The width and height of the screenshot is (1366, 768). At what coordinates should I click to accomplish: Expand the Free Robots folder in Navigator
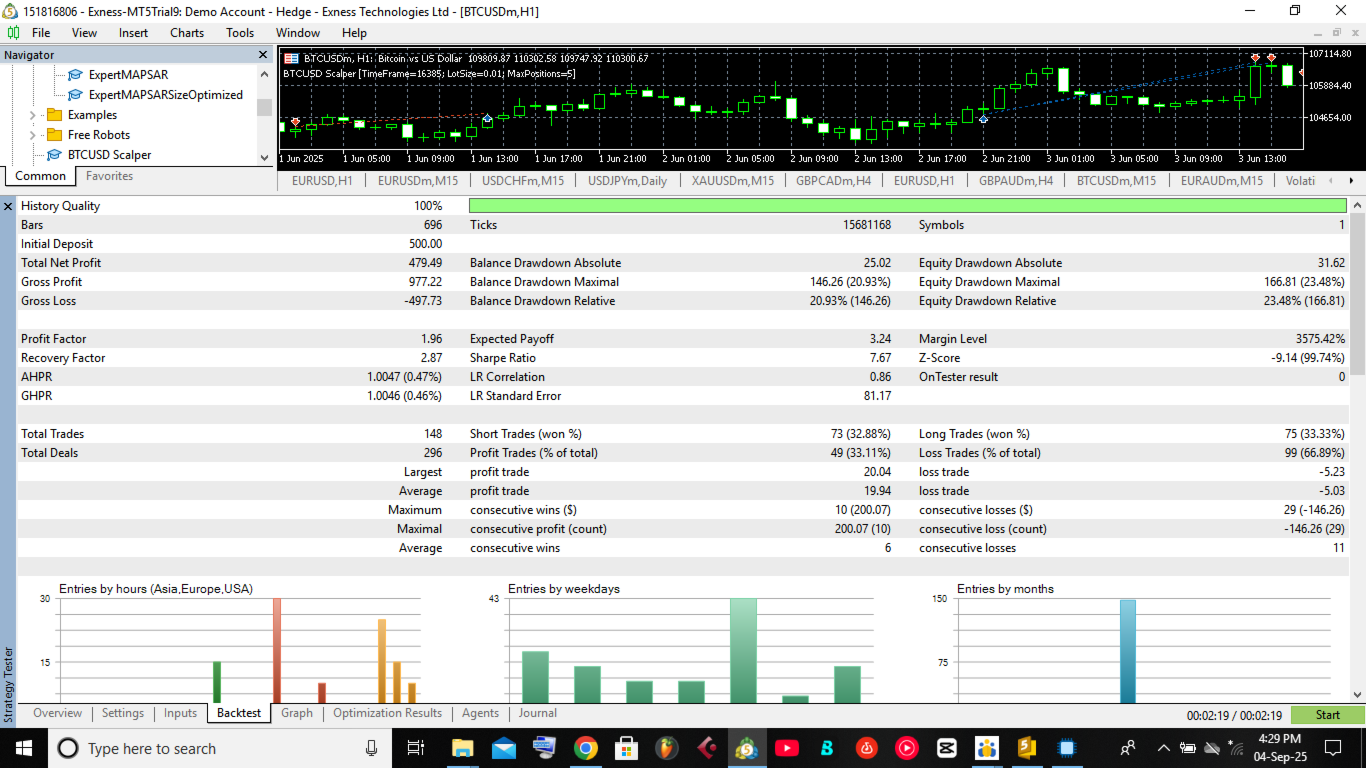coord(32,135)
